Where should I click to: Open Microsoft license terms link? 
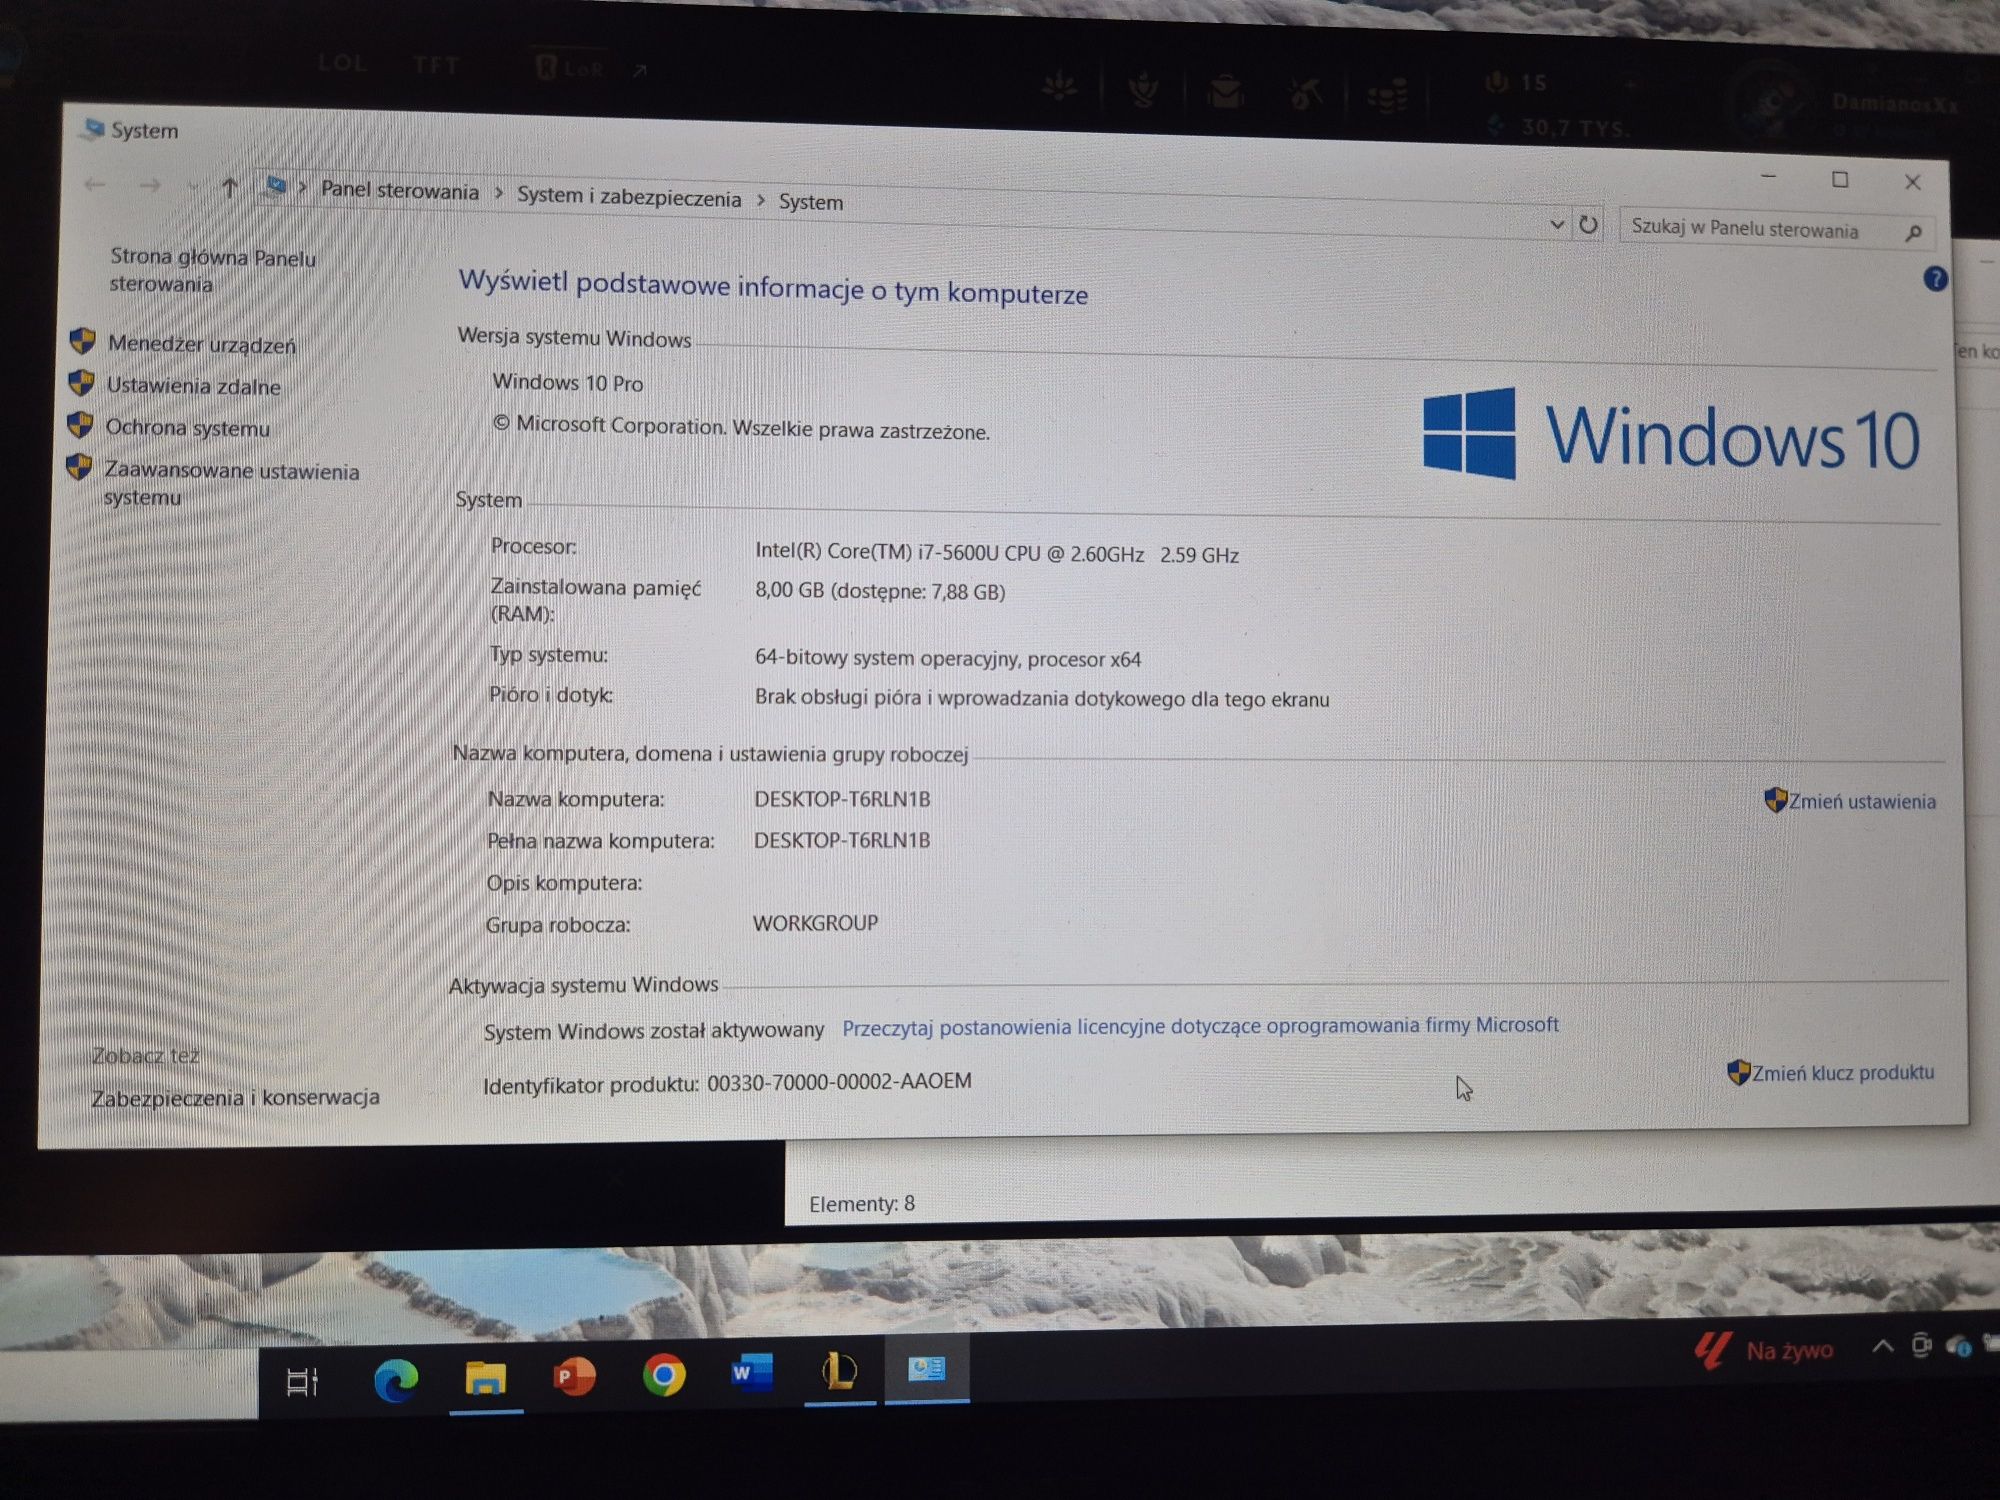(1200, 1026)
